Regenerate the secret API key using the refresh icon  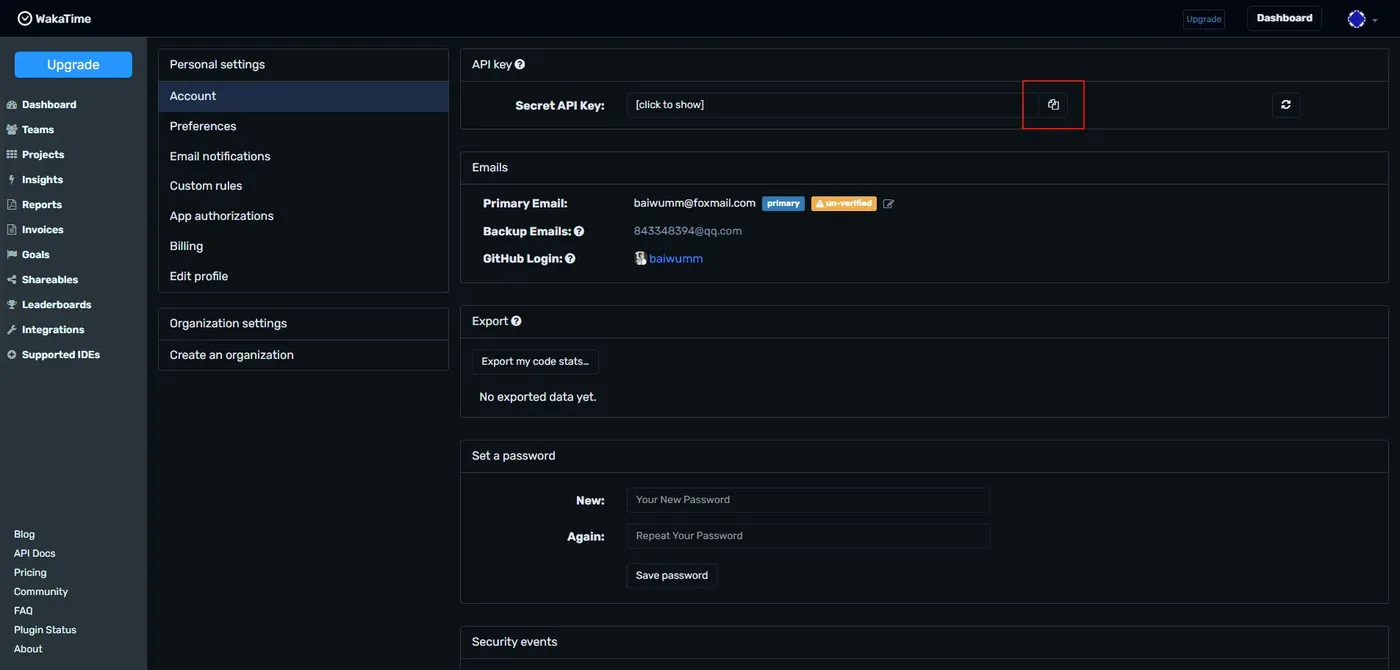point(1286,105)
